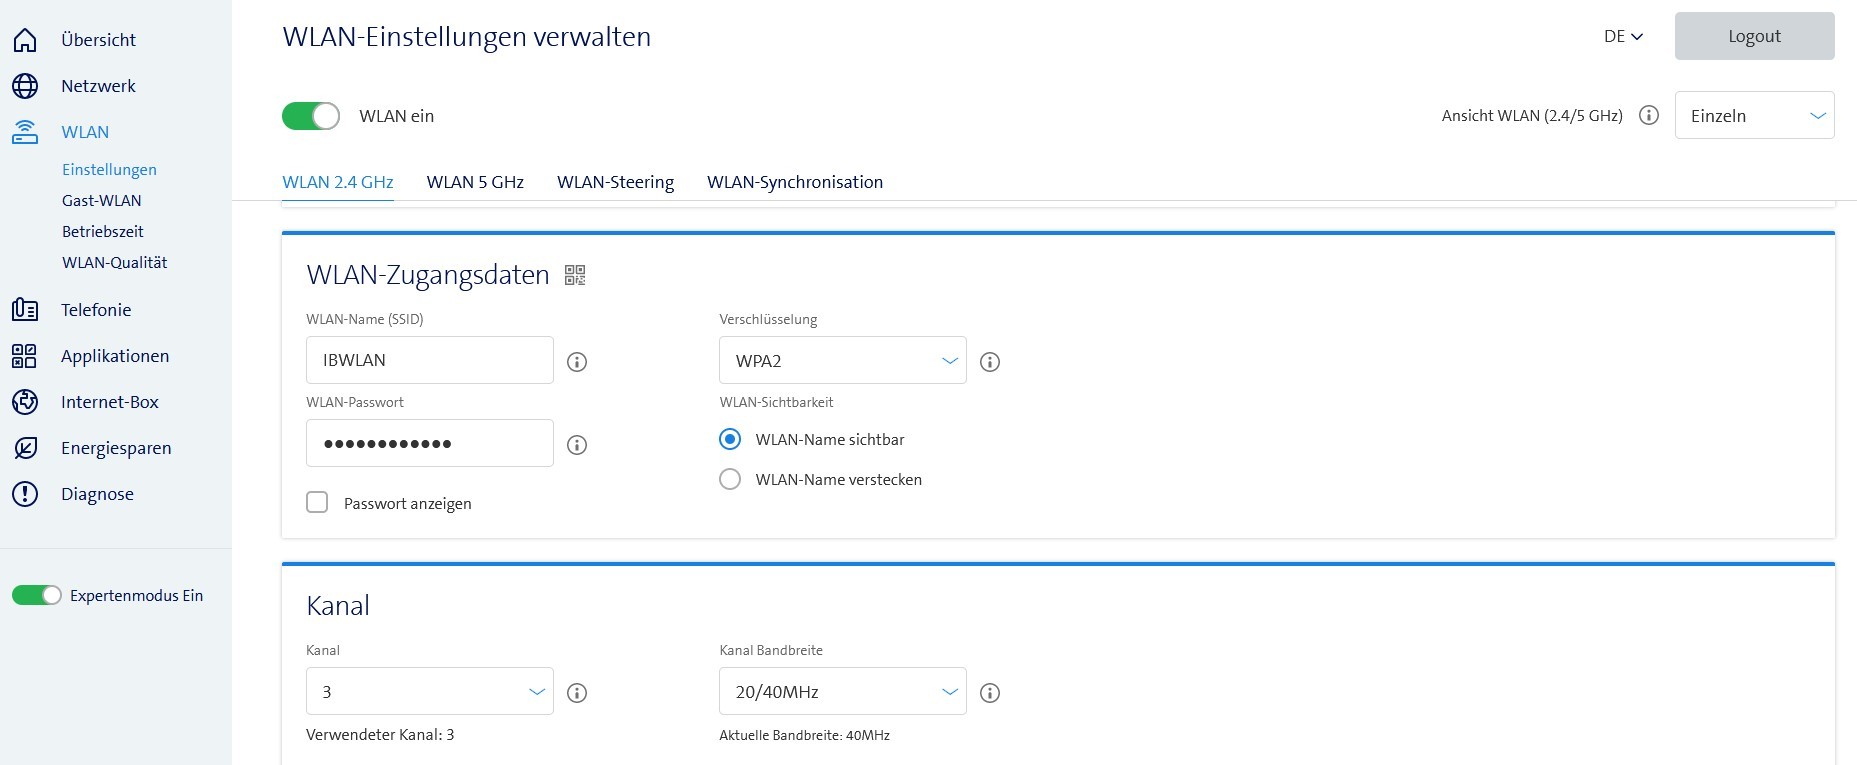Image resolution: width=1857 pixels, height=765 pixels.
Task: Open Übersicht via the home icon
Action: click(25, 40)
